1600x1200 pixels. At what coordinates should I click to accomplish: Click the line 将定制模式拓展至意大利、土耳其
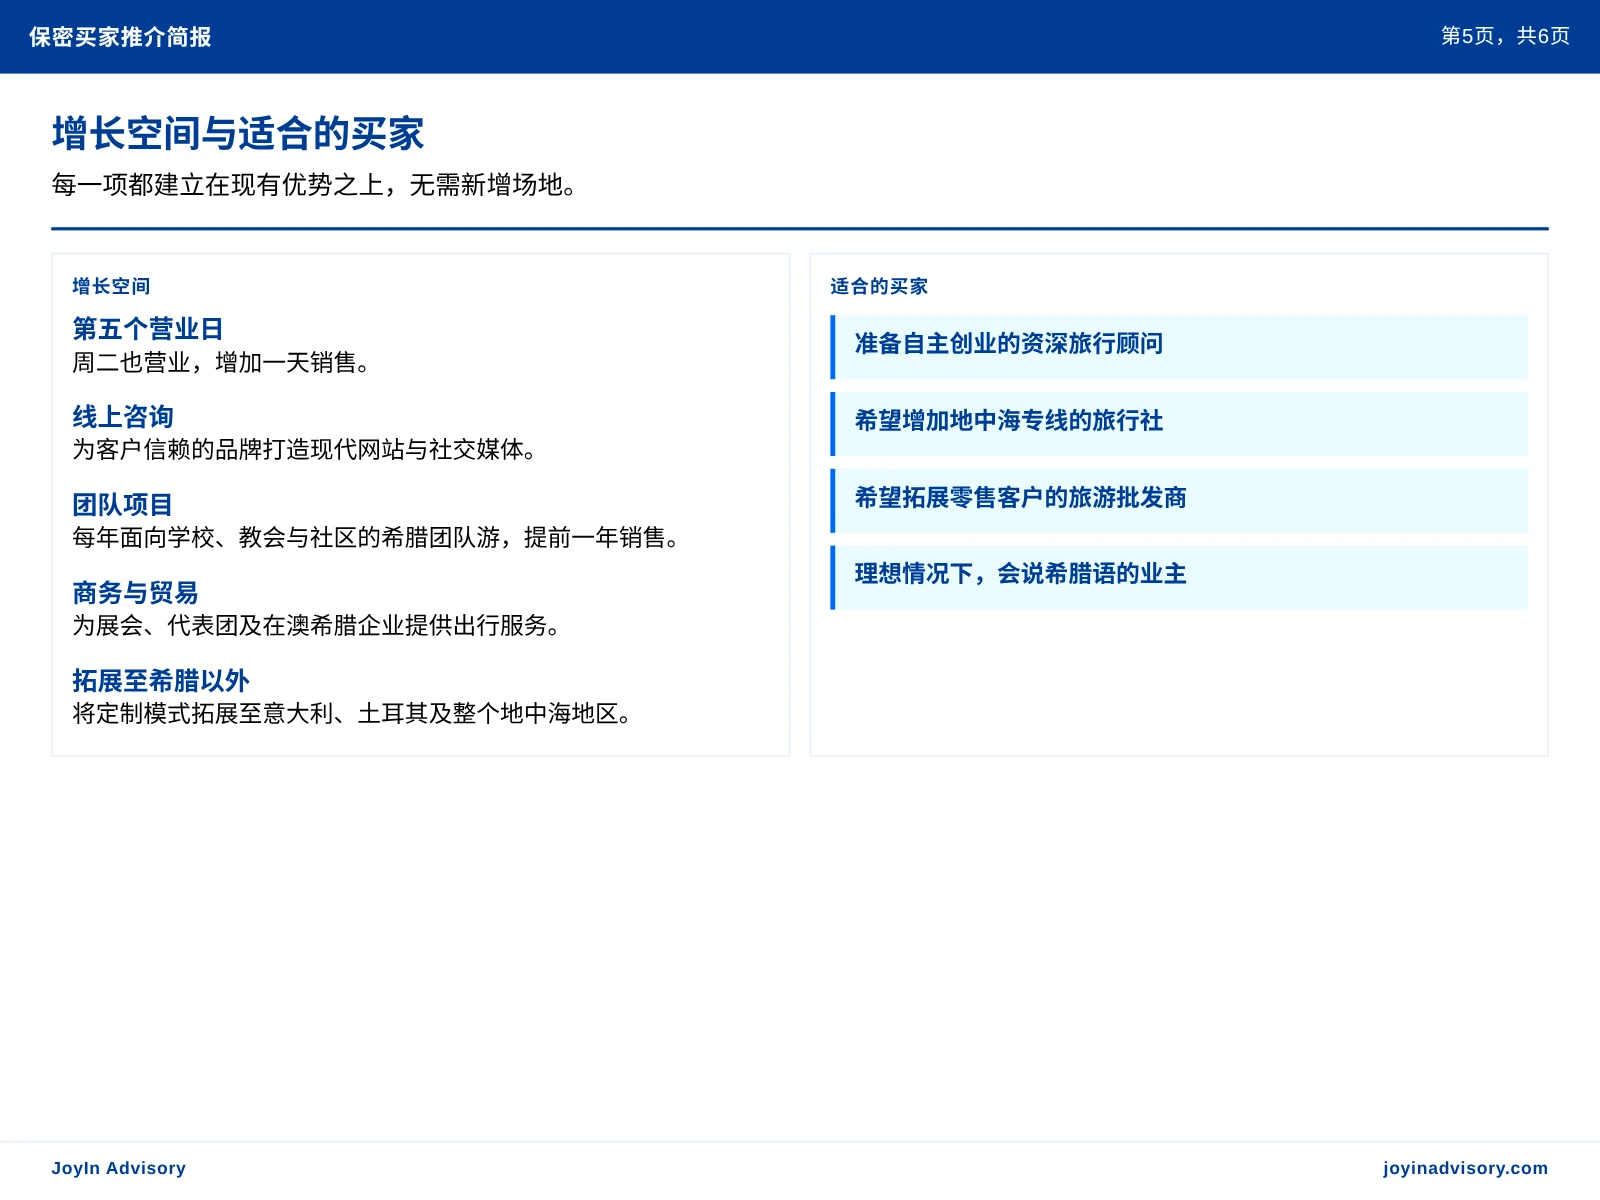pyautogui.click(x=353, y=714)
